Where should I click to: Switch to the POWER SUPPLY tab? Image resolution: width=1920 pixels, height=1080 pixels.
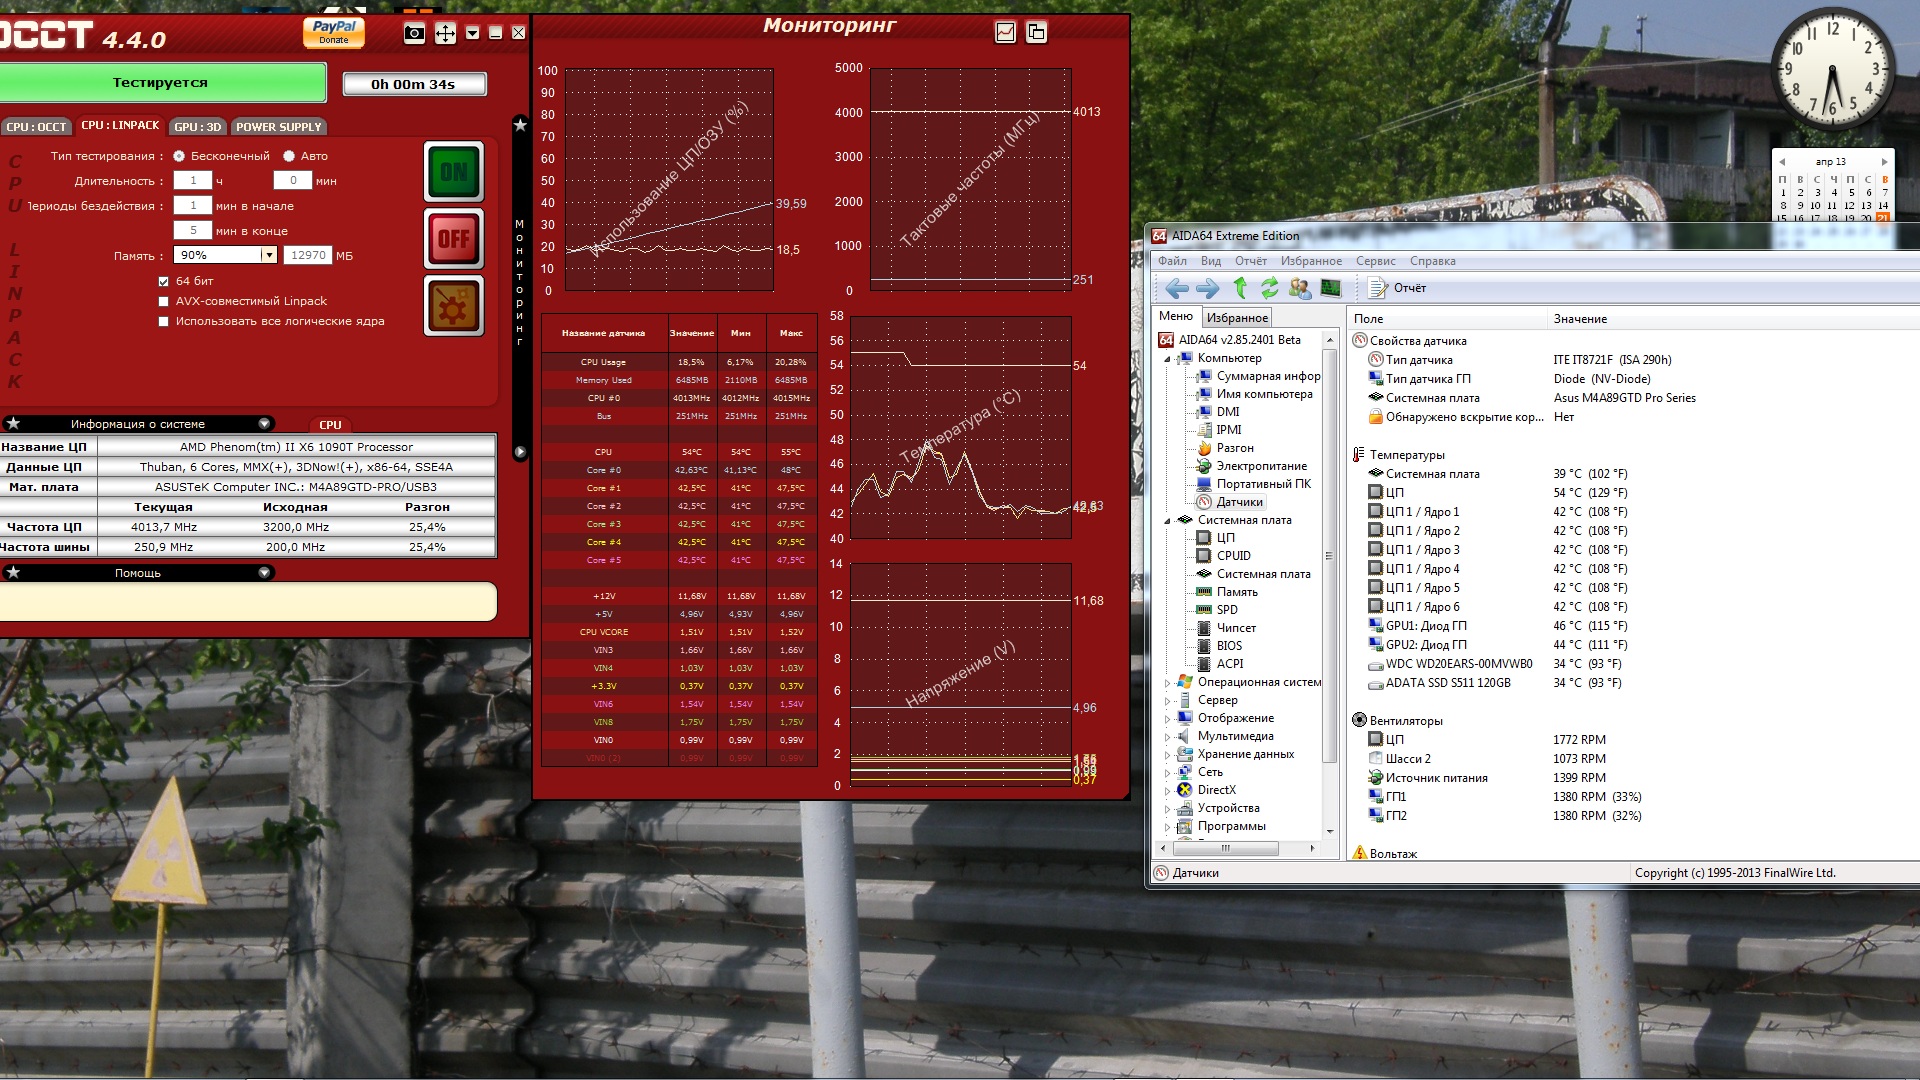(x=278, y=127)
